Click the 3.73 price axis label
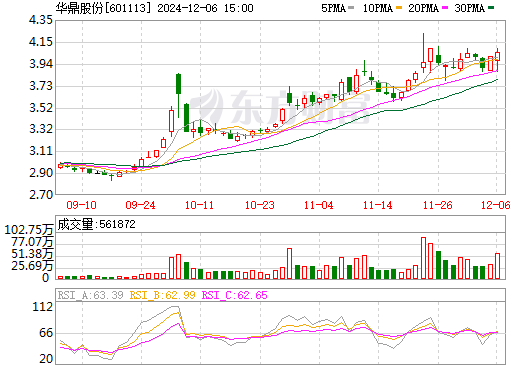 [41, 86]
